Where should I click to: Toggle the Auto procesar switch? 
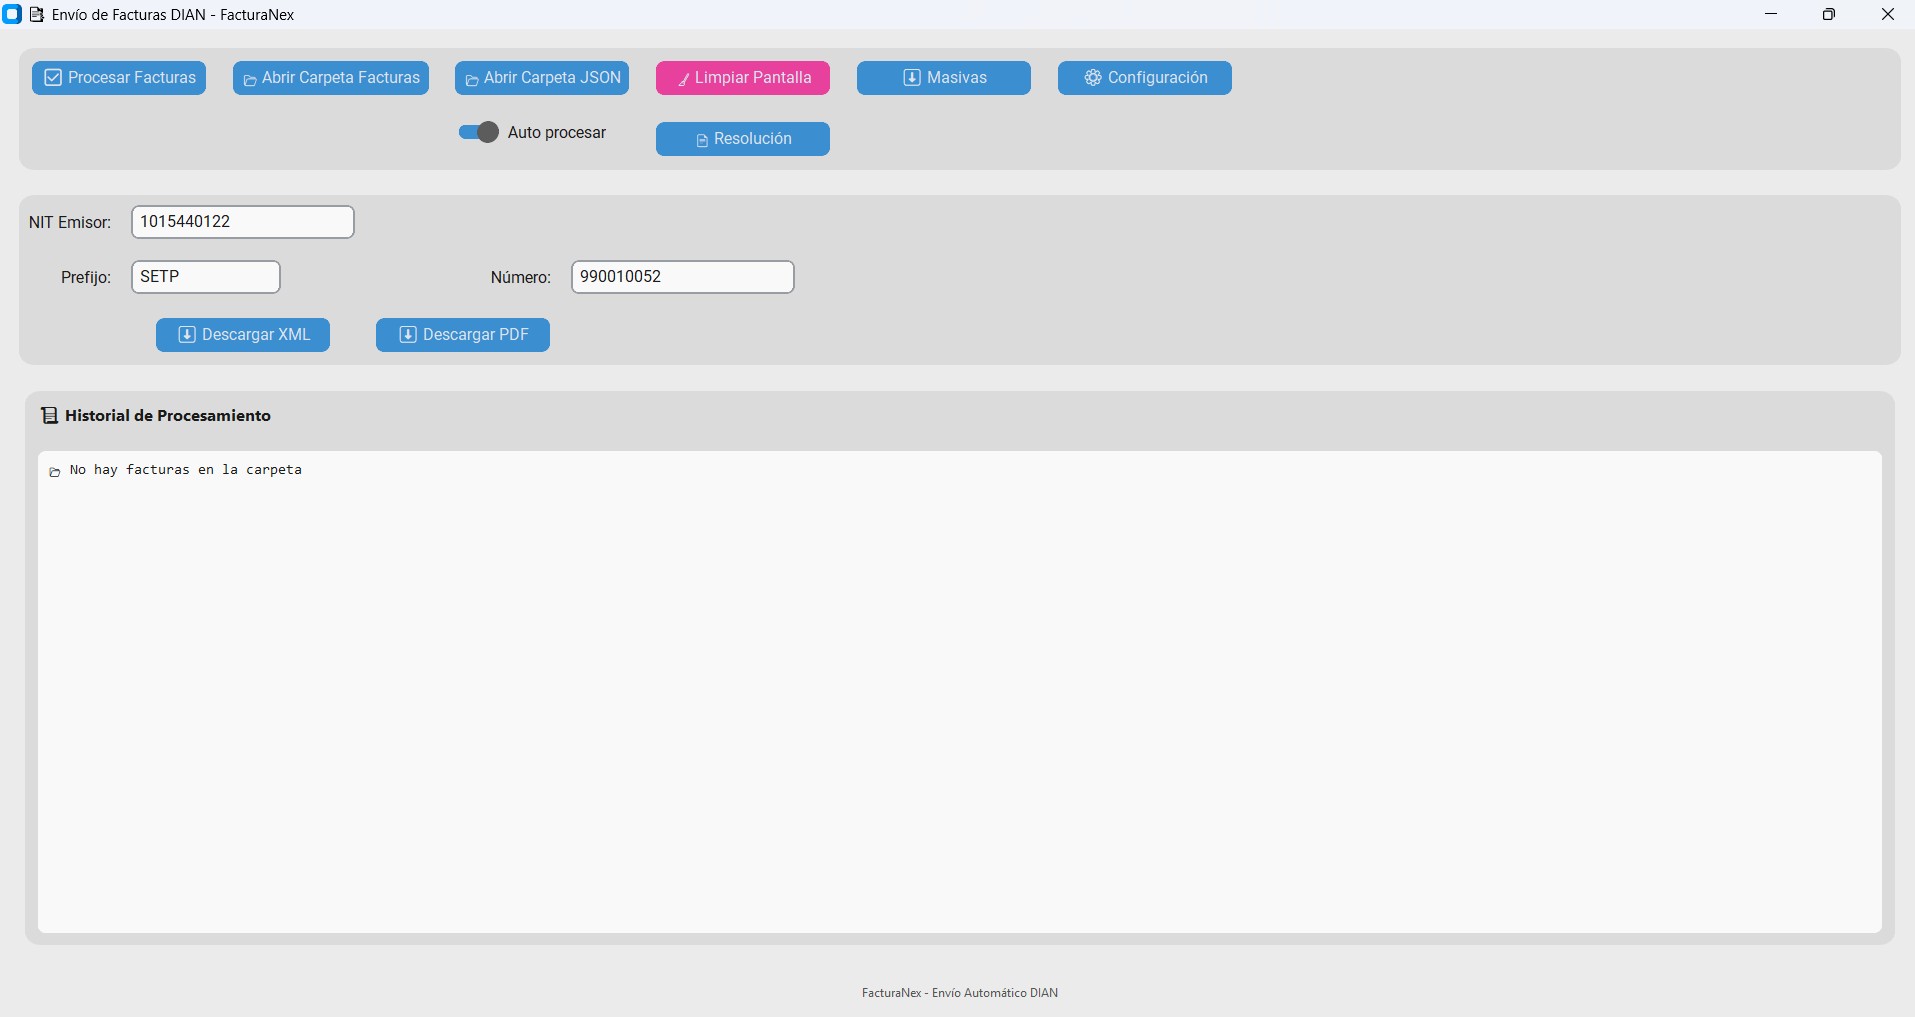479,132
